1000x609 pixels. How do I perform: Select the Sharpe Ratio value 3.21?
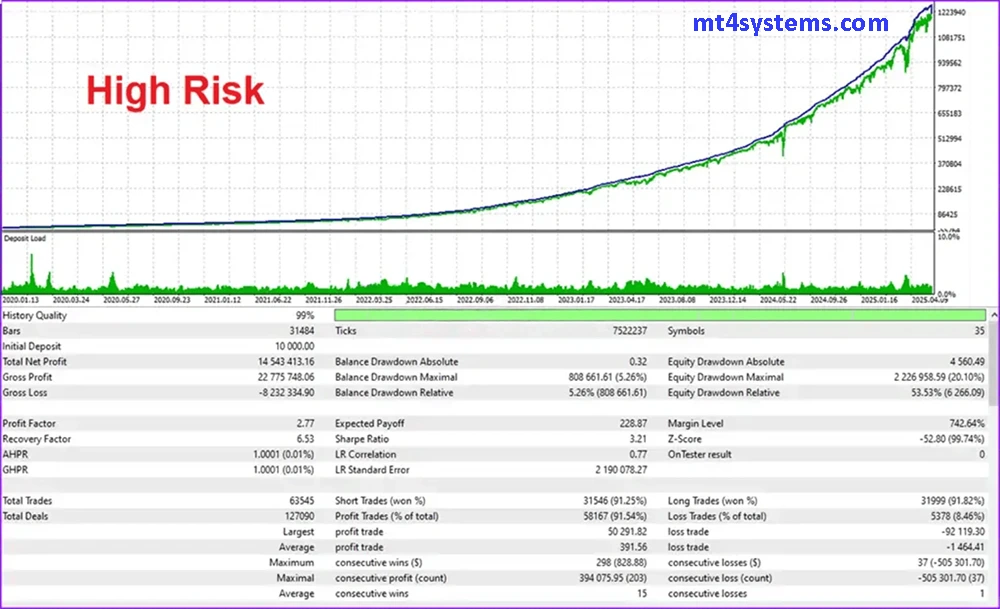[x=637, y=439]
